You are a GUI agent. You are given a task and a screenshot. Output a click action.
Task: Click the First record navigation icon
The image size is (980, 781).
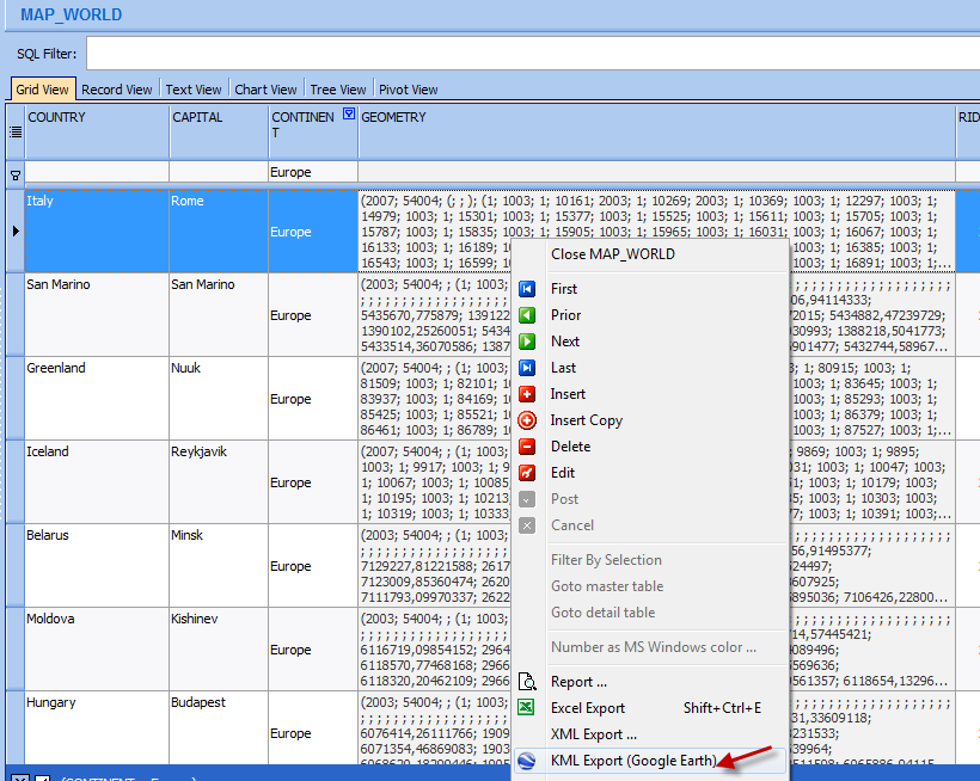point(527,289)
